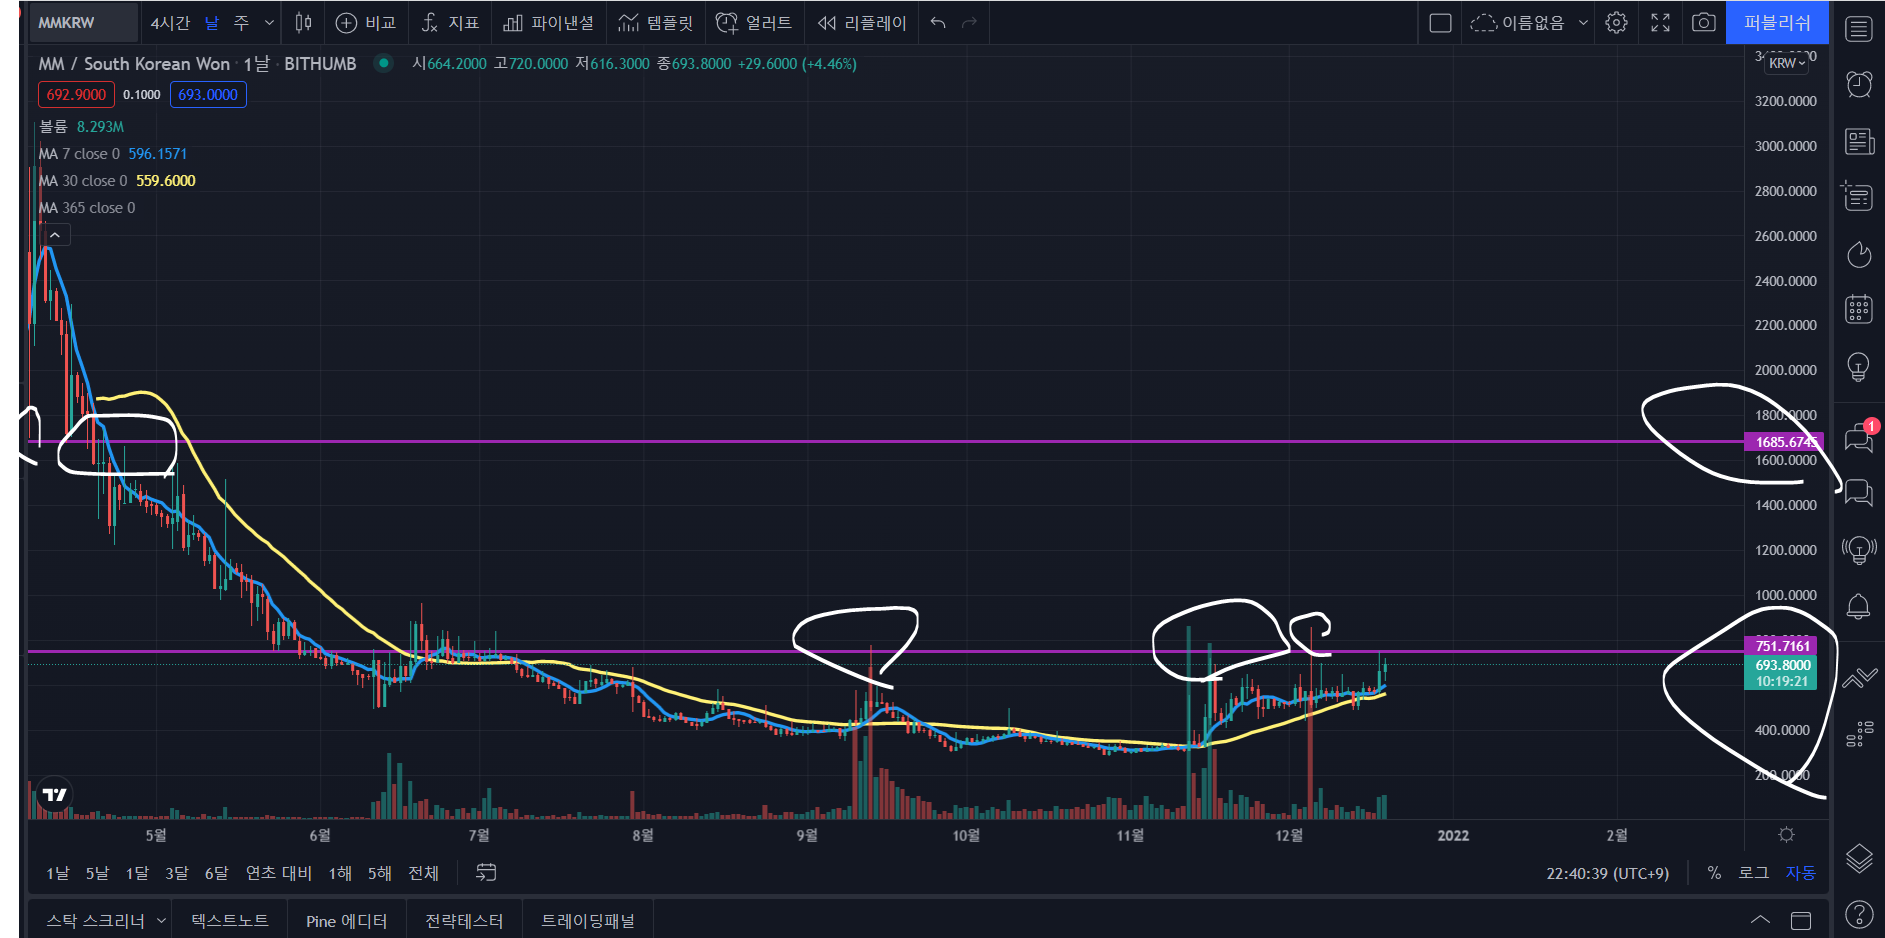Viewport: 1885px width, 938px height.
Task: Open the candlestick chart style selector
Action: tap(304, 22)
